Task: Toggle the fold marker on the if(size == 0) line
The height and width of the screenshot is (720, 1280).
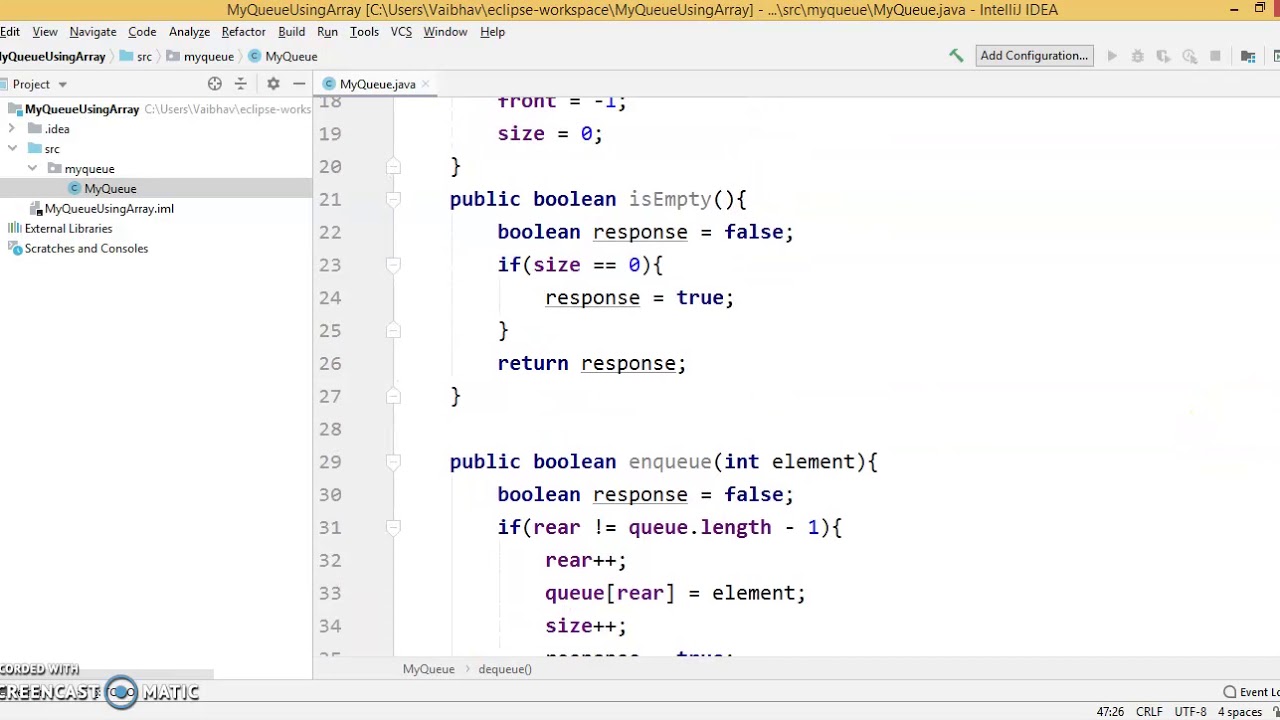Action: [393, 265]
